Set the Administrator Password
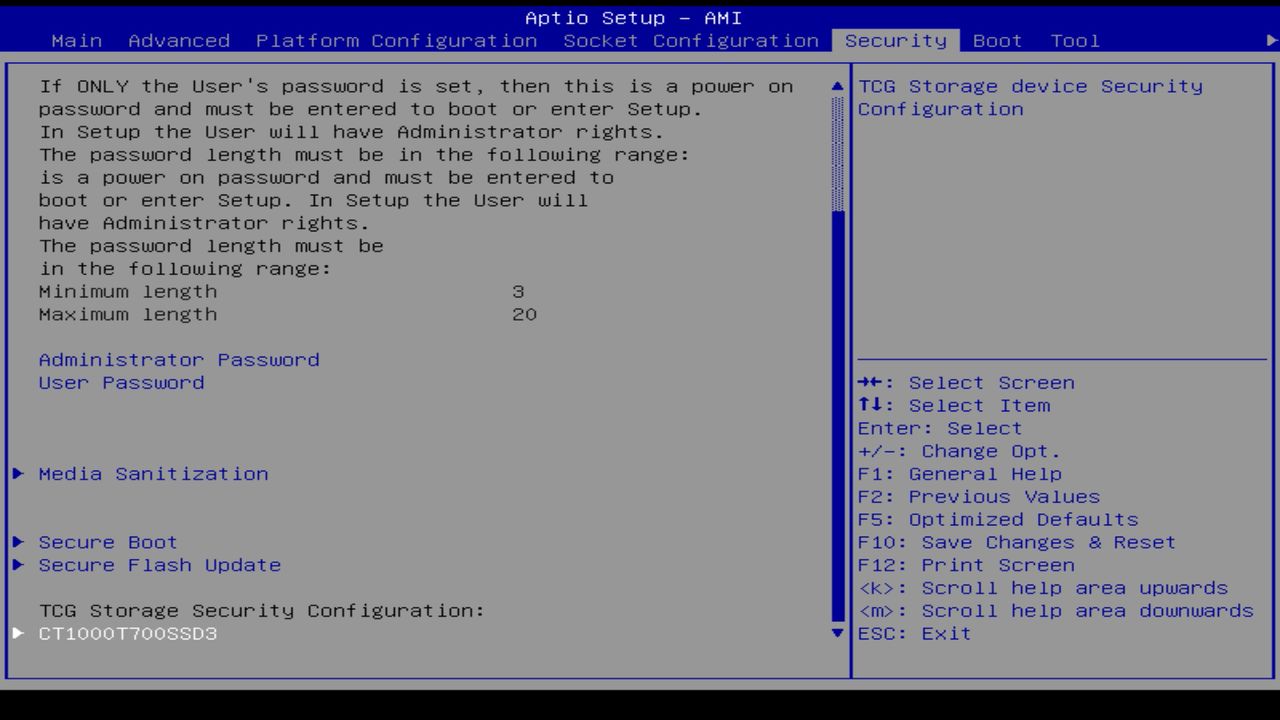This screenshot has width=1280, height=720. tap(179, 359)
